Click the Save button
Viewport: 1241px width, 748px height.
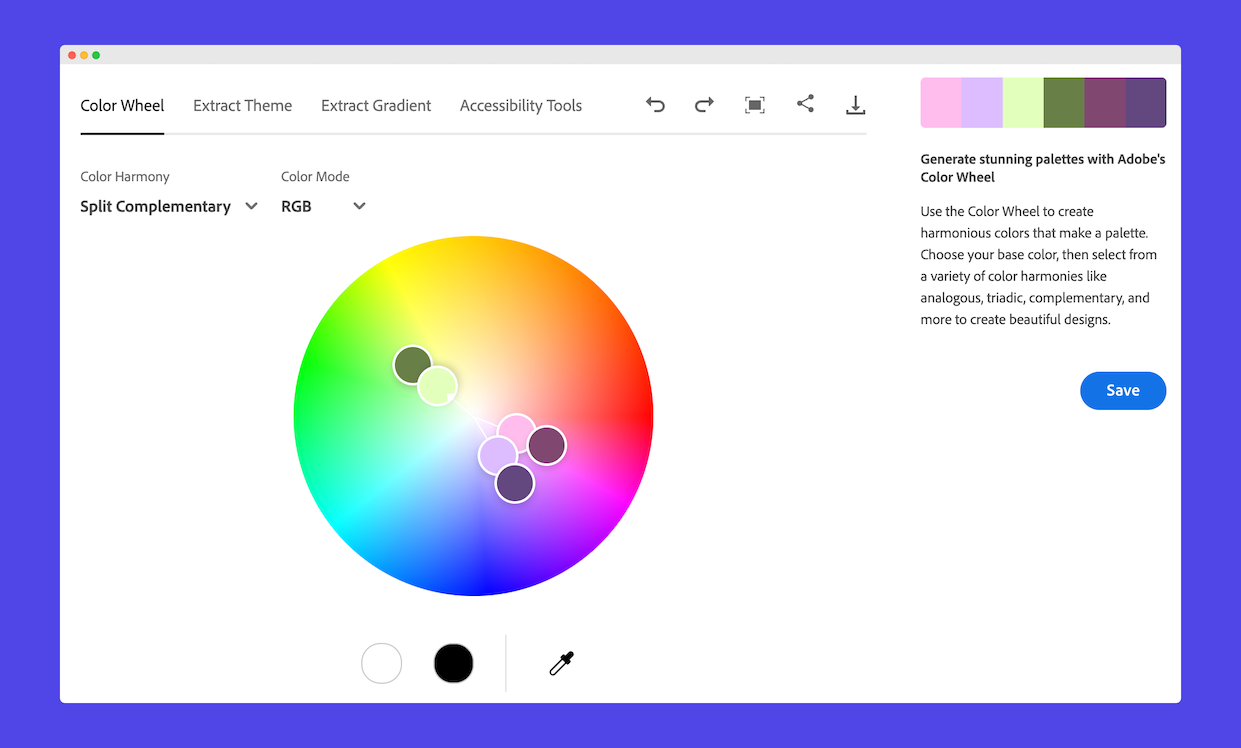(x=1123, y=390)
